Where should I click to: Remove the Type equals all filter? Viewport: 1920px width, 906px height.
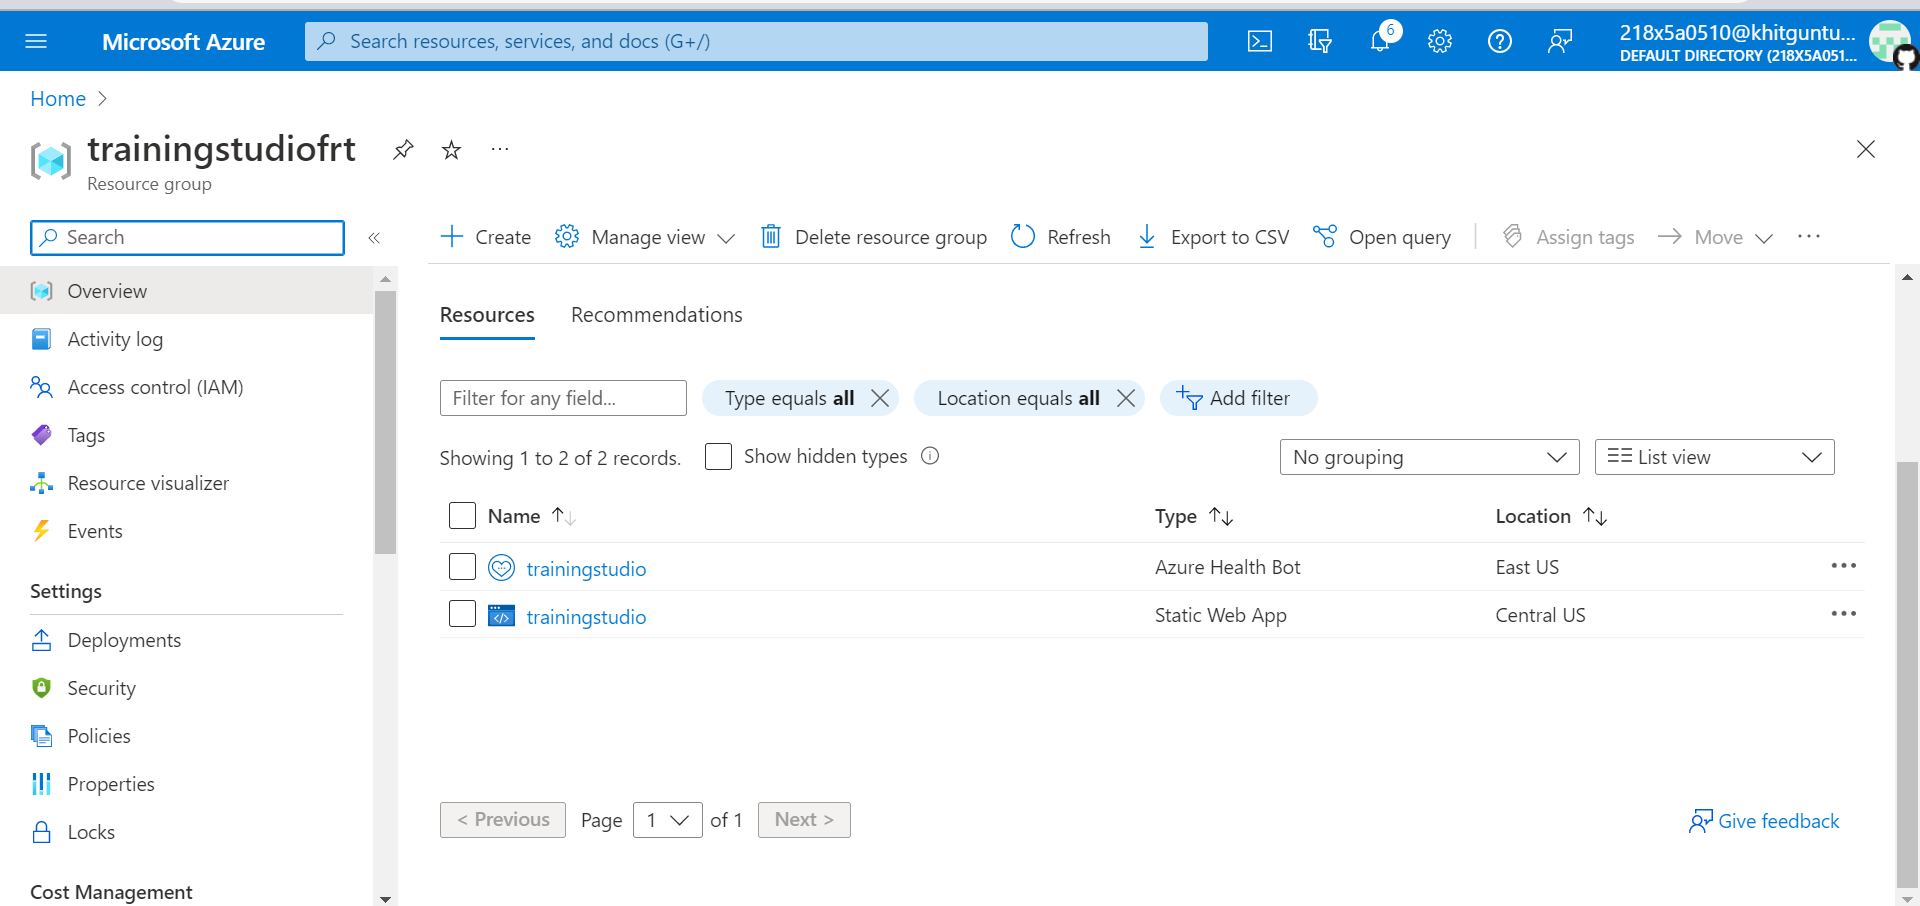pyautogui.click(x=880, y=398)
